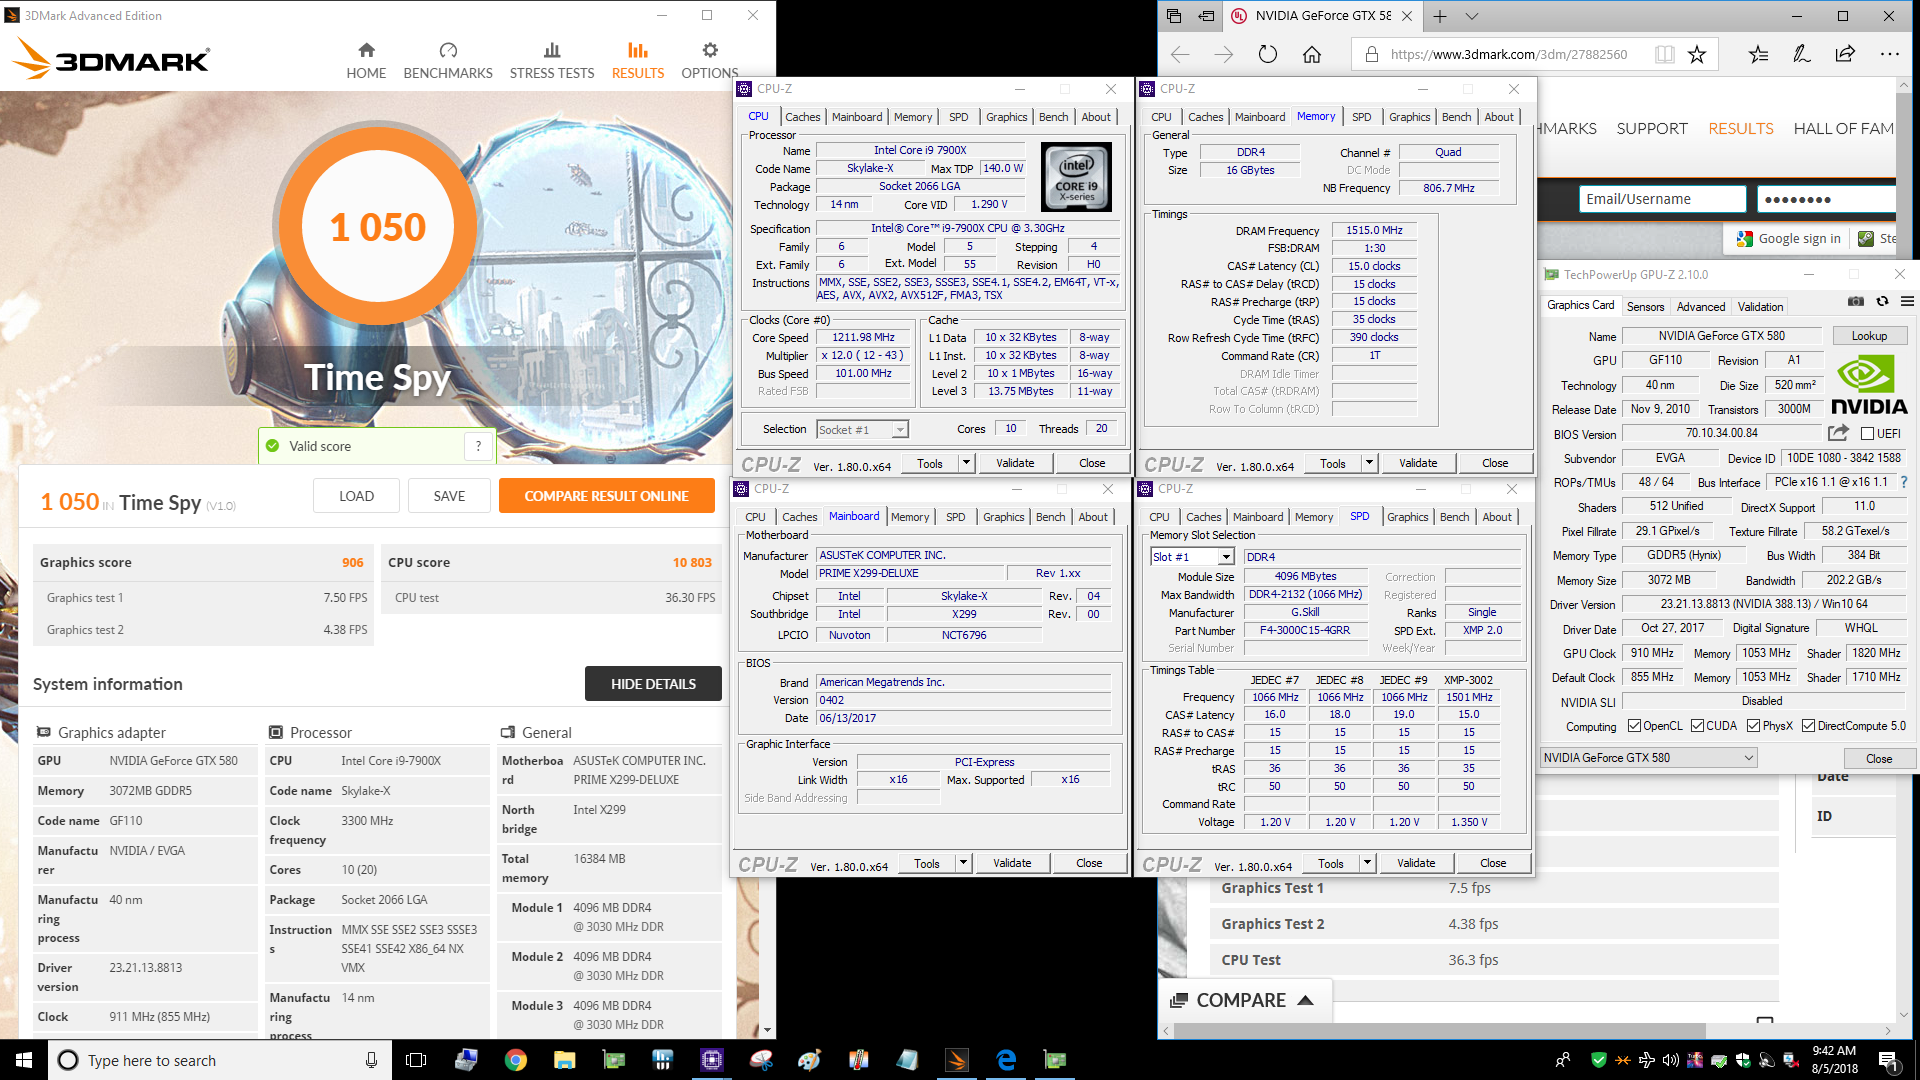Open Caches tab in CPU-Z CPU window
Viewport: 1920px width, 1080px height.
802,117
